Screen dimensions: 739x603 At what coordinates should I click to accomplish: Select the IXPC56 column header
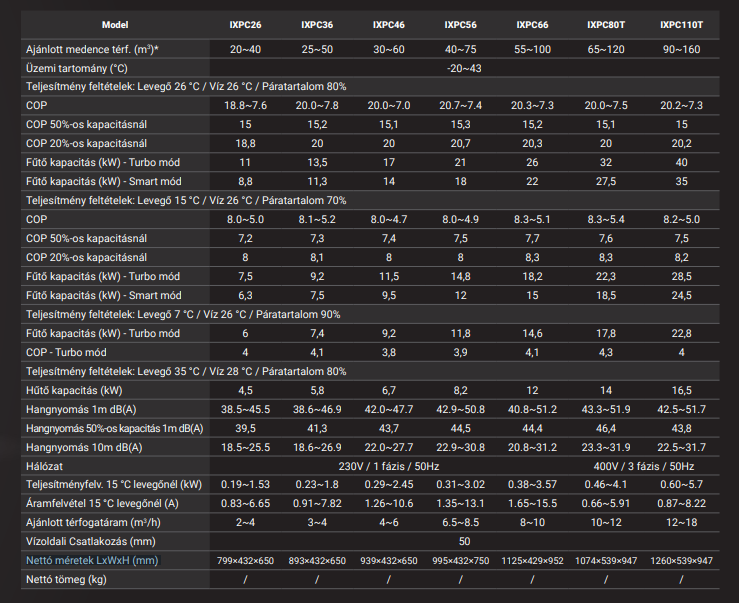(x=460, y=23)
